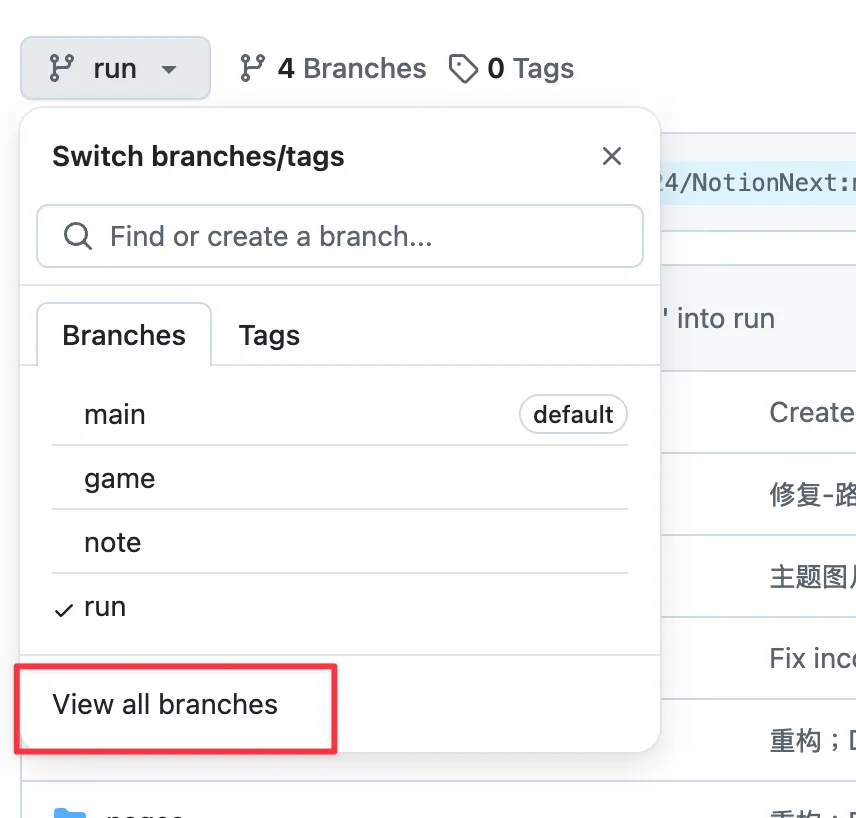Image resolution: width=856 pixels, height=818 pixels.
Task: Open the 4 Branches link
Action: (333, 68)
